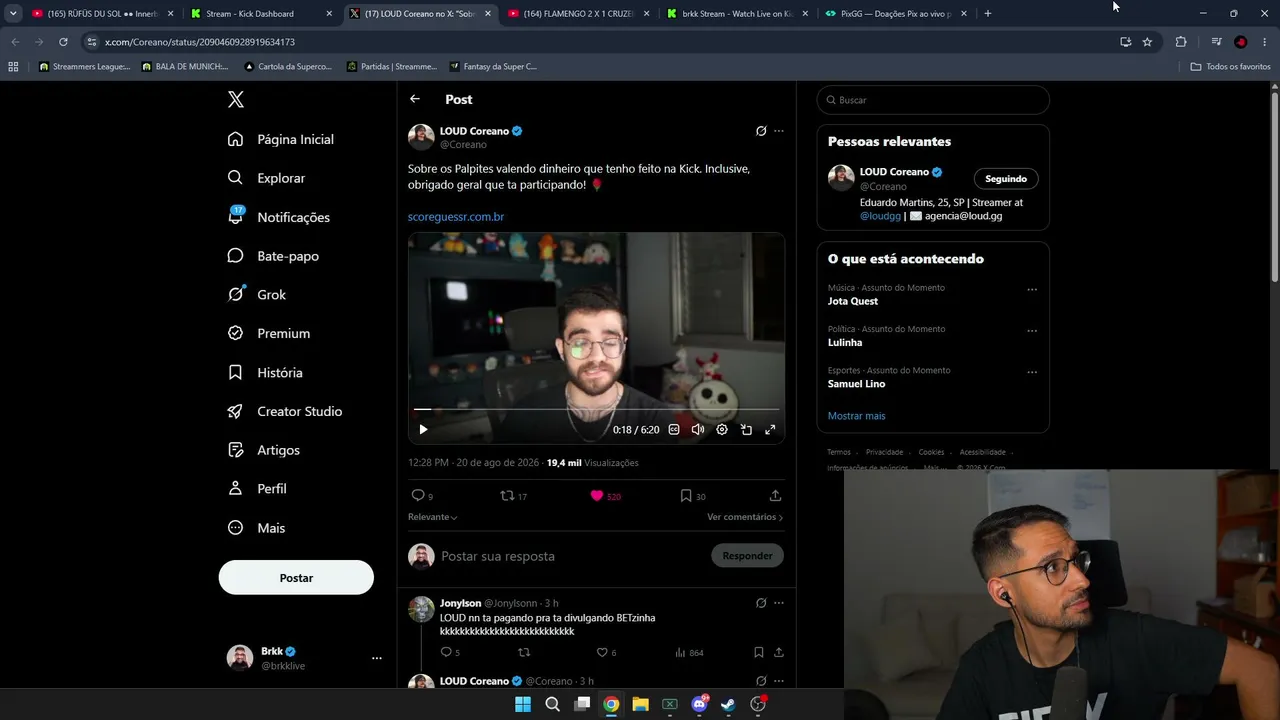Click the Responder button

coord(747,556)
